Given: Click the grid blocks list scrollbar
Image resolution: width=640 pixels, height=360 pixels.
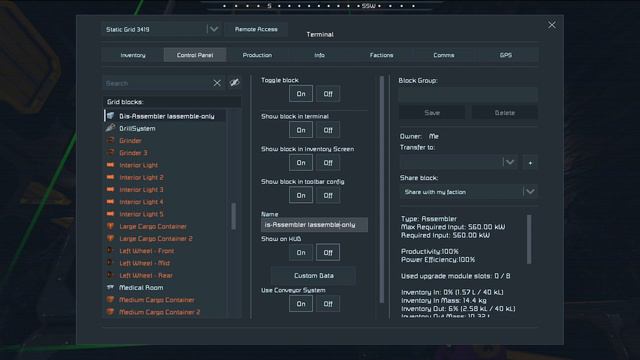Looking at the screenshot, I should pos(233,216).
